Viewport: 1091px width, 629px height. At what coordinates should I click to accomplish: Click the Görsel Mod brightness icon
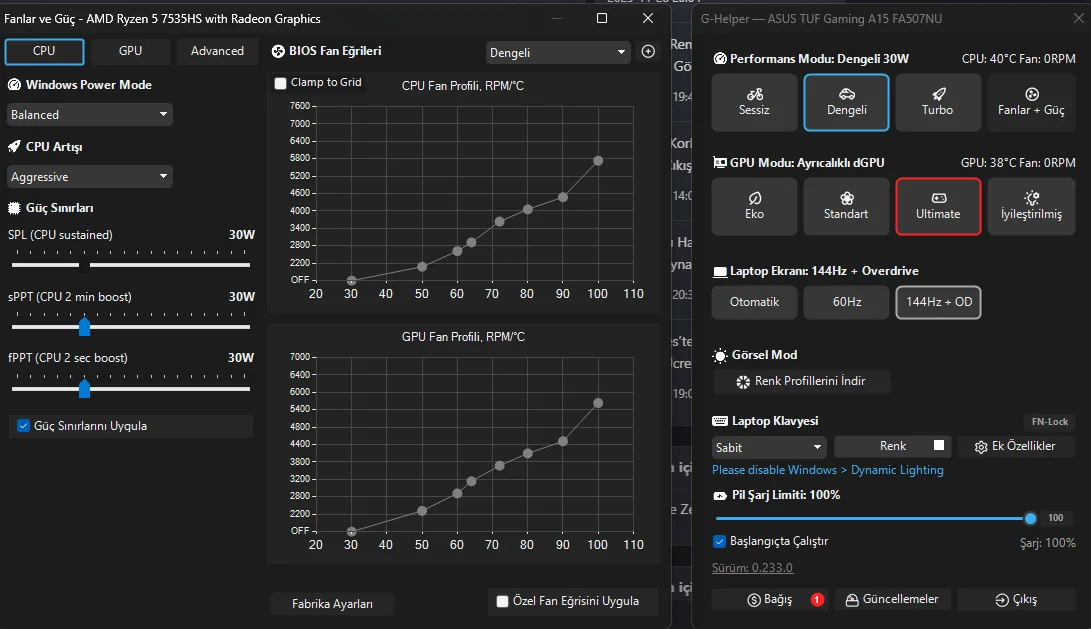point(720,356)
